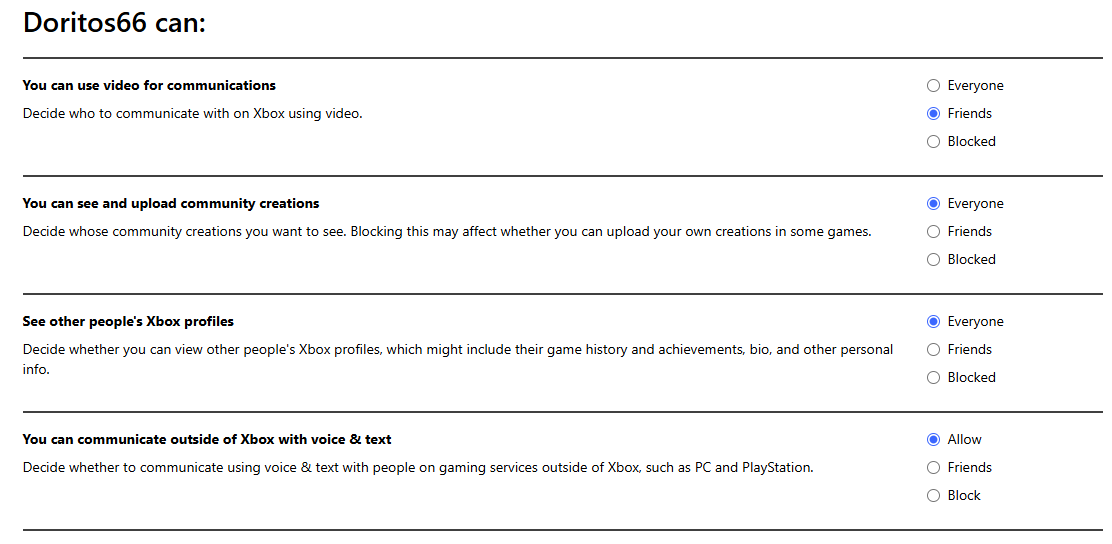1112x544 pixels.
Task: Set community creations to Blocked
Action: point(933,260)
